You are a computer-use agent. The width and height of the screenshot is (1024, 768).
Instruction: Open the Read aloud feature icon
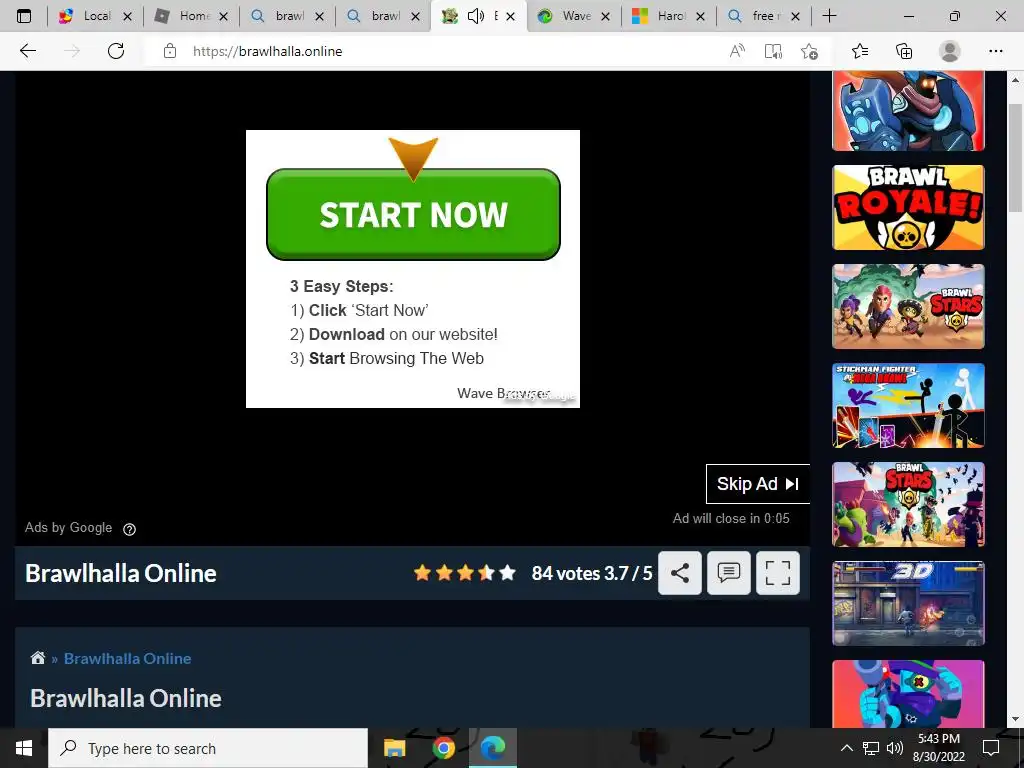click(x=737, y=51)
